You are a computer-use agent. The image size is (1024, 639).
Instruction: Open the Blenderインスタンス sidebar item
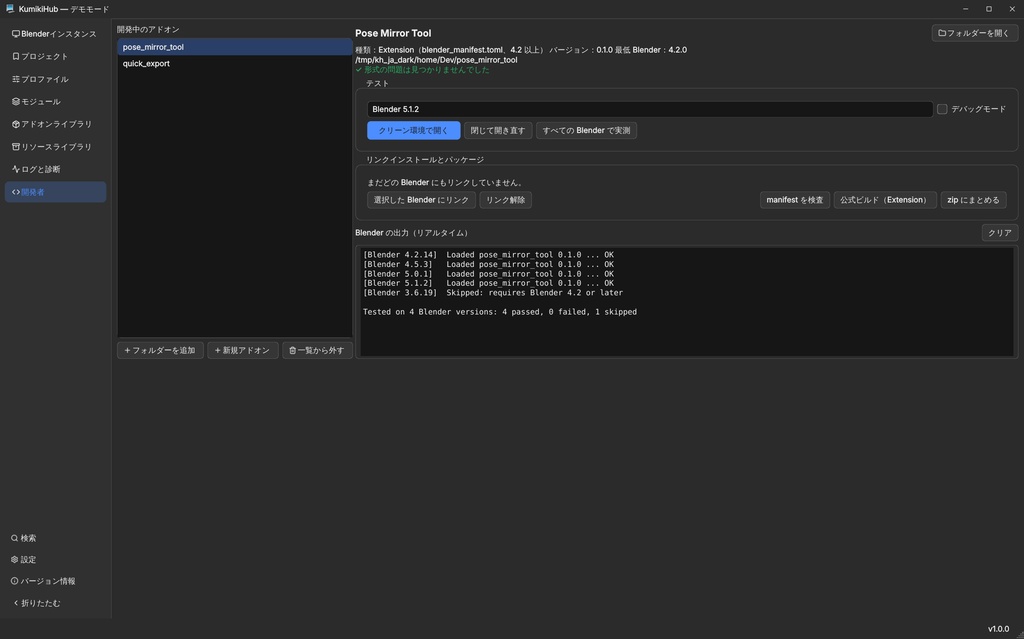tap(56, 34)
